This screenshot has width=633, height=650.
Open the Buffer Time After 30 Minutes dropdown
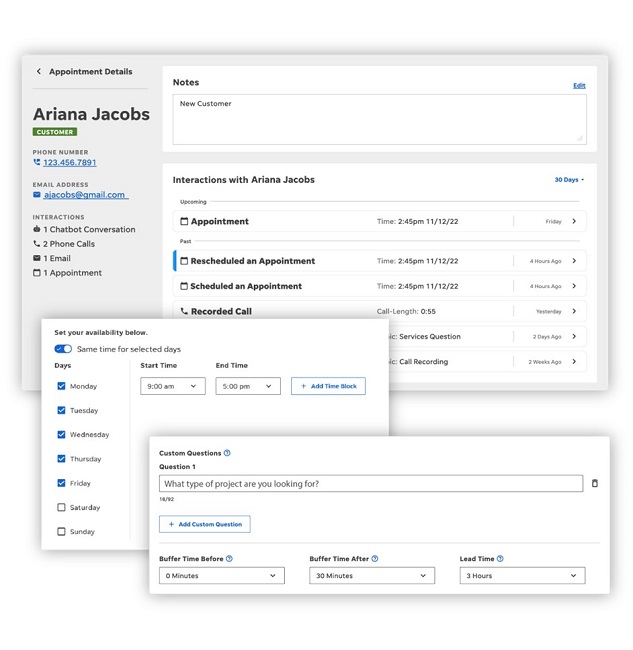372,575
